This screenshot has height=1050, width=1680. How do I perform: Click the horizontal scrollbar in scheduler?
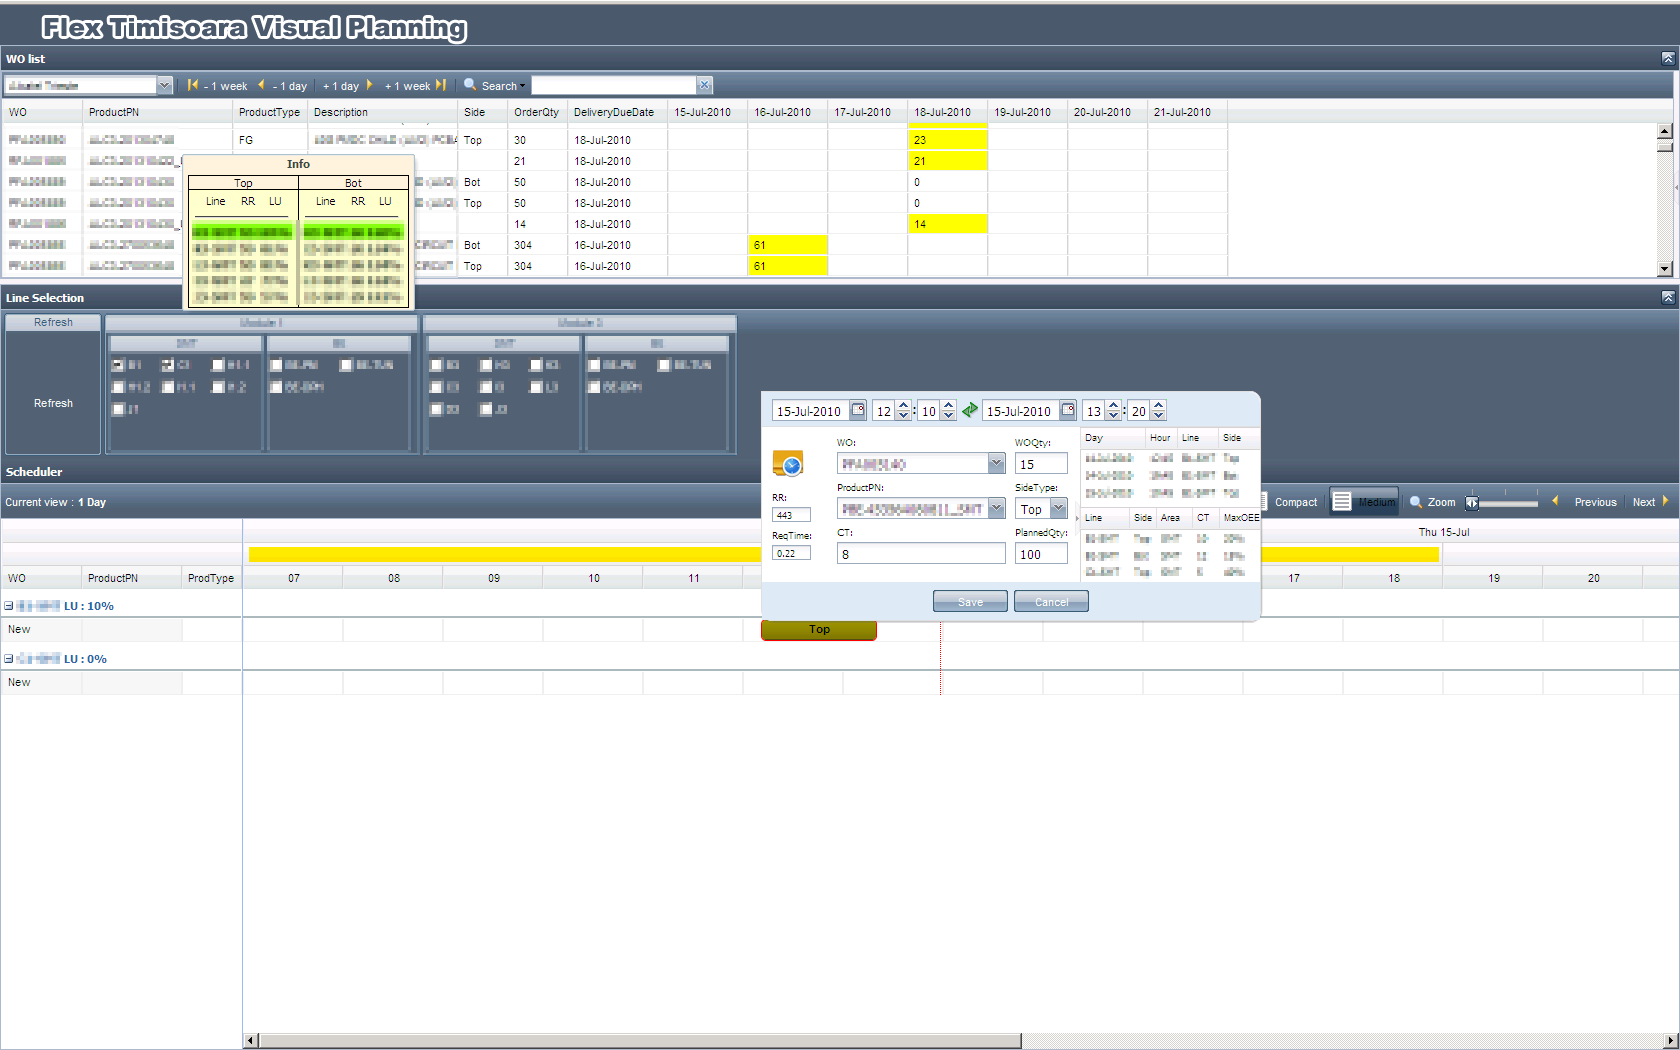point(640,1041)
